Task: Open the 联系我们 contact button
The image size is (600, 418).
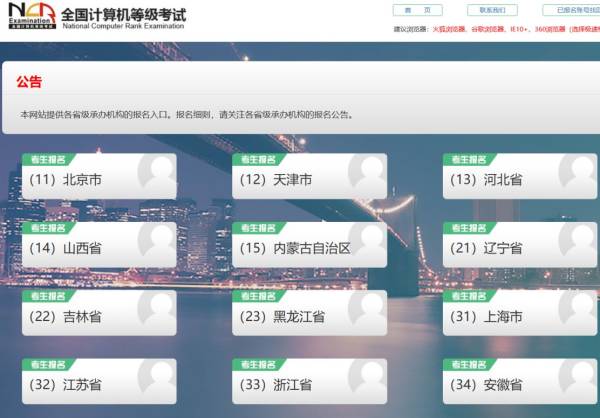Action: (x=492, y=10)
